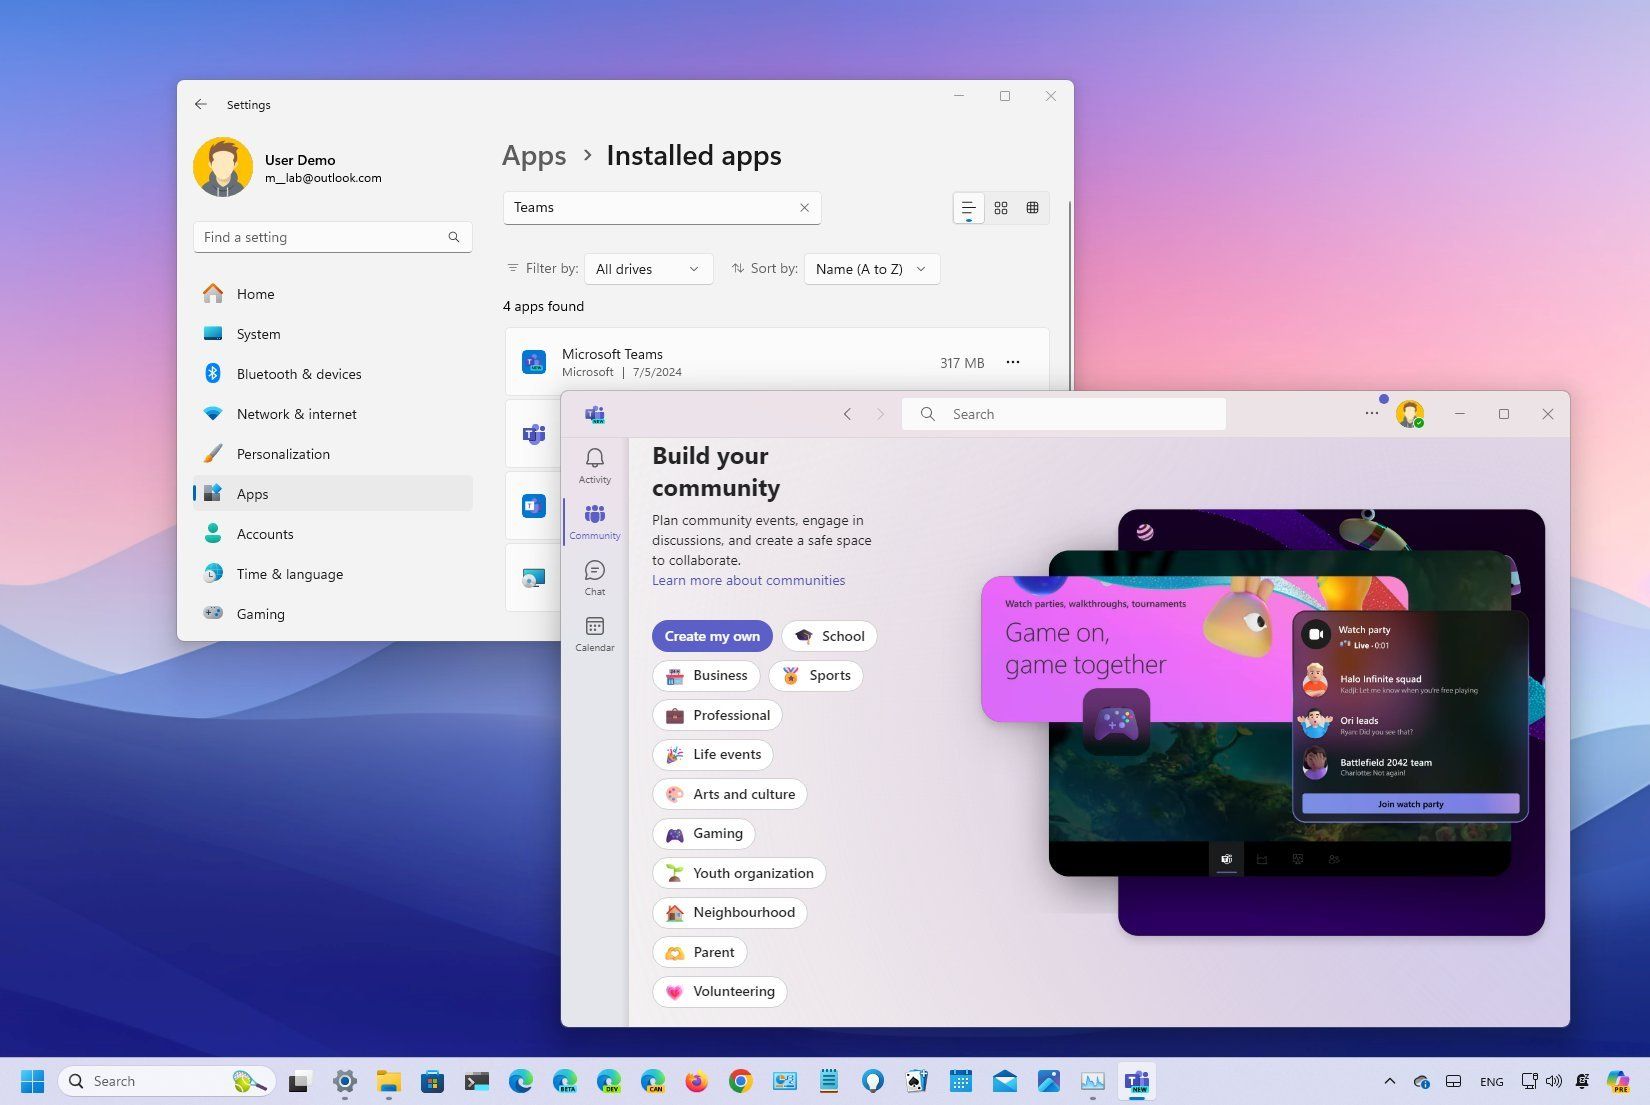The image size is (1650, 1105).
Task: Clear the Teams search text in Settings
Action: click(x=804, y=208)
